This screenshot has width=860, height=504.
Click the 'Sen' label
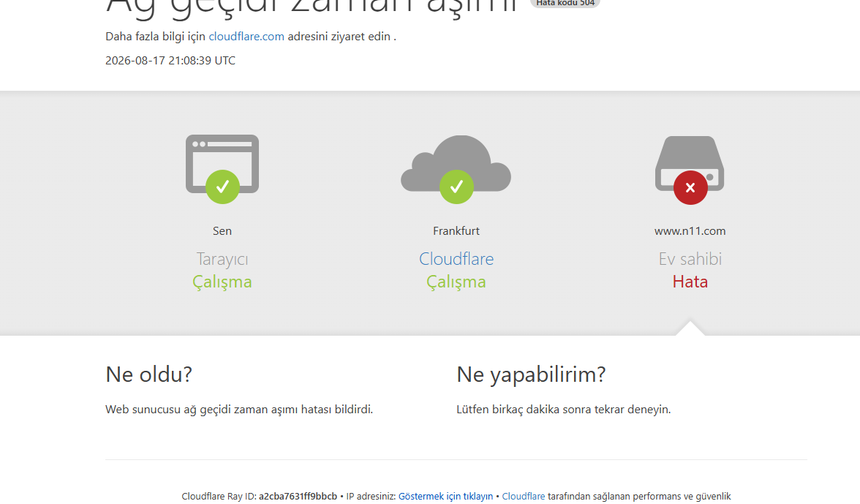tap(222, 231)
